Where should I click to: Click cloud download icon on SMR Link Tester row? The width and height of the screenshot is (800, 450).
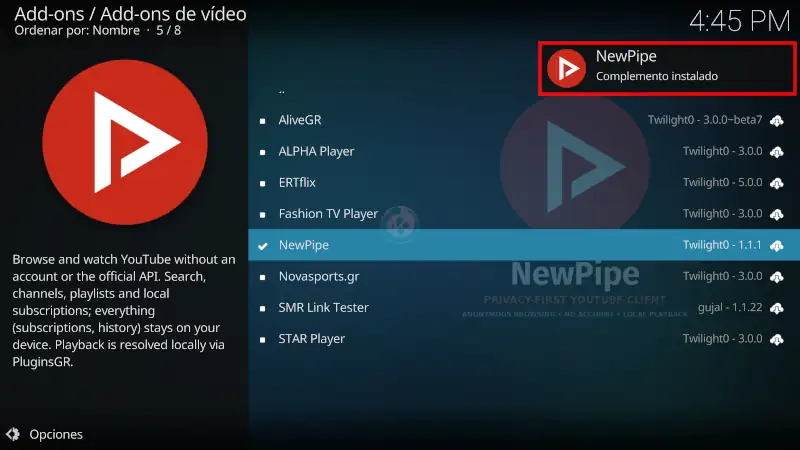(x=777, y=308)
